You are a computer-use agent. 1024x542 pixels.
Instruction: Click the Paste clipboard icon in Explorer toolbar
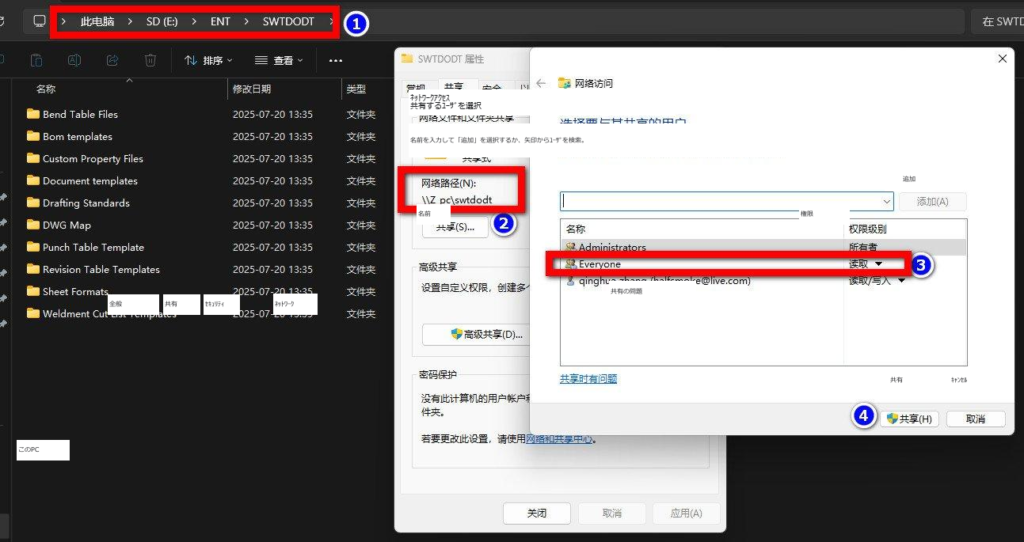pos(37,60)
